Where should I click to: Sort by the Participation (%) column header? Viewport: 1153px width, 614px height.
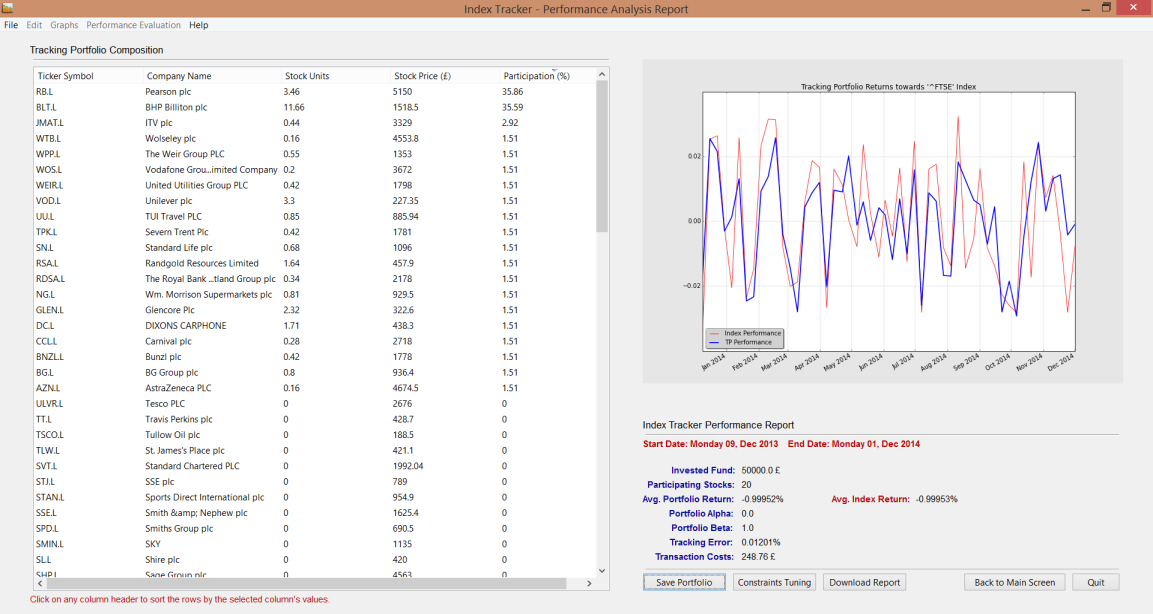click(x=547, y=76)
